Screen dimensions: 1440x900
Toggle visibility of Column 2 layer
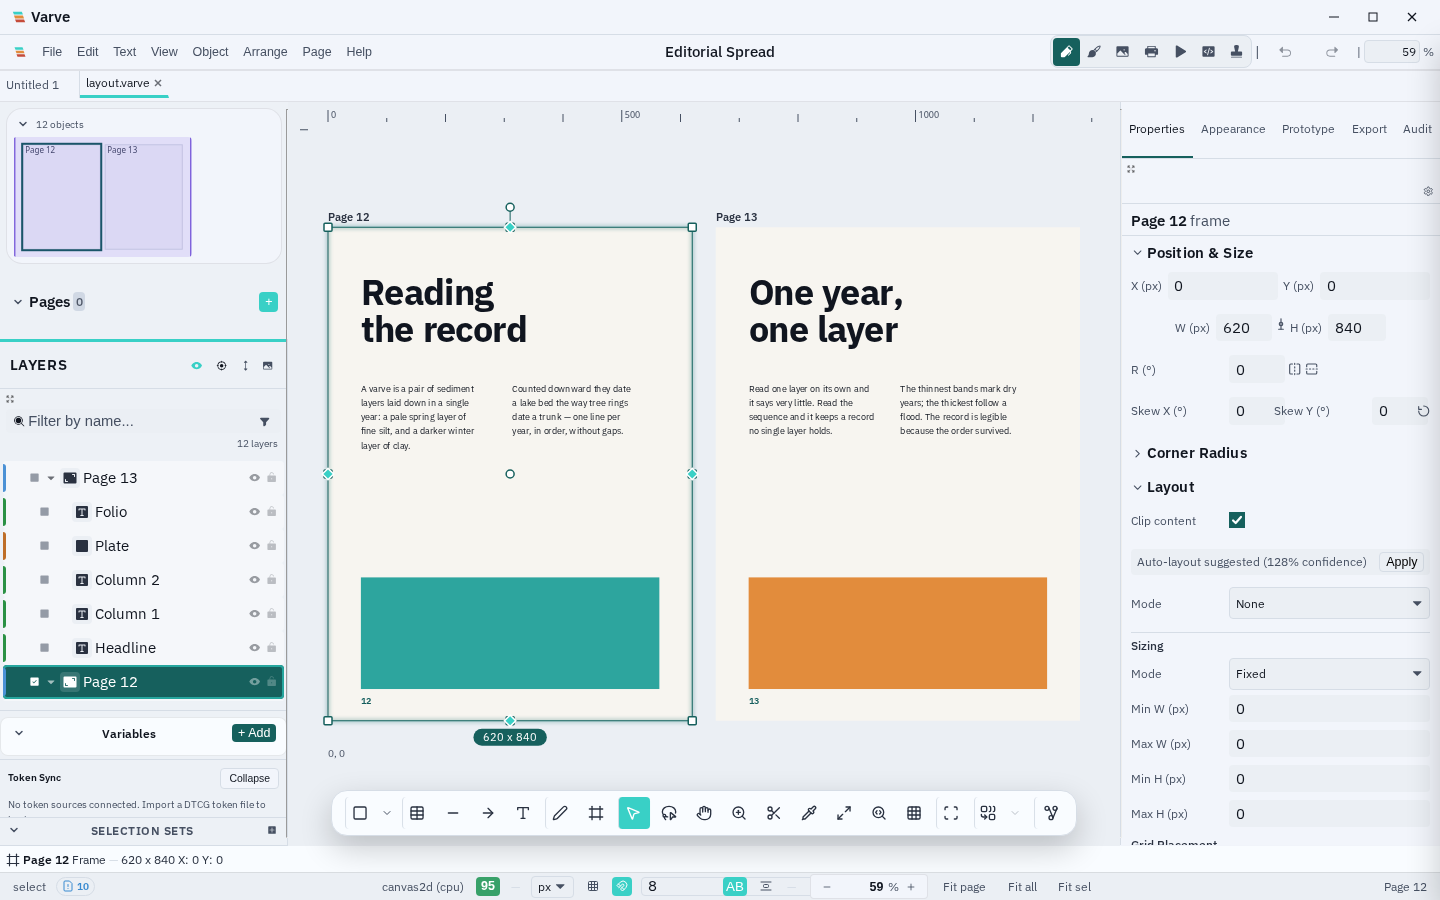tap(254, 580)
